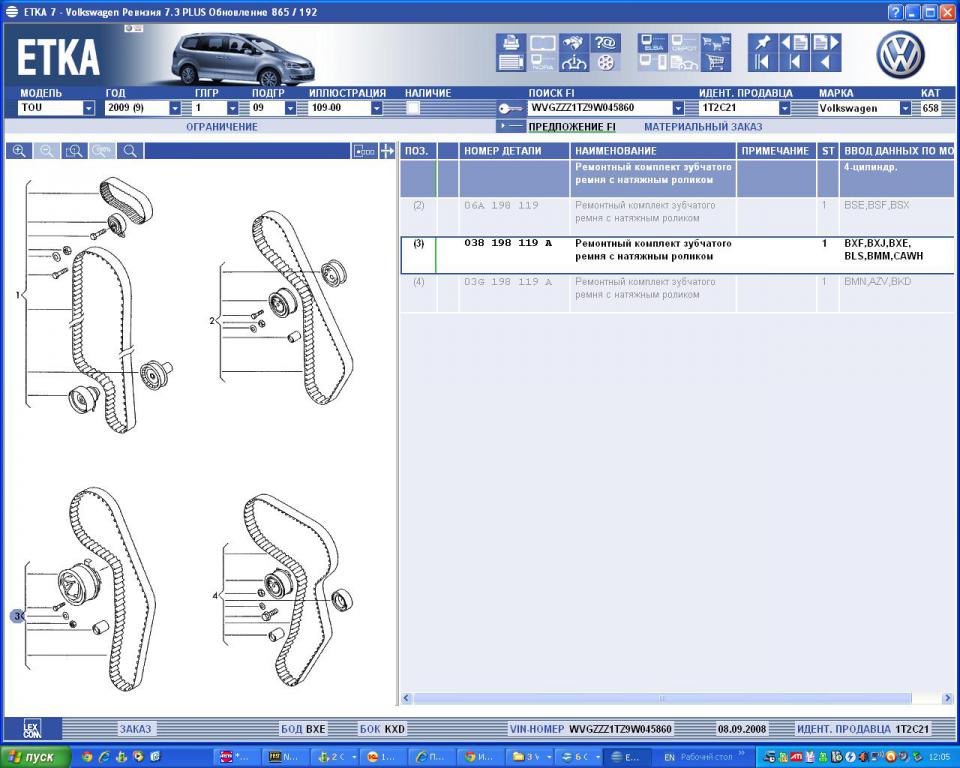Click the Кат 658 field
This screenshot has height=768, width=960.
[930, 108]
